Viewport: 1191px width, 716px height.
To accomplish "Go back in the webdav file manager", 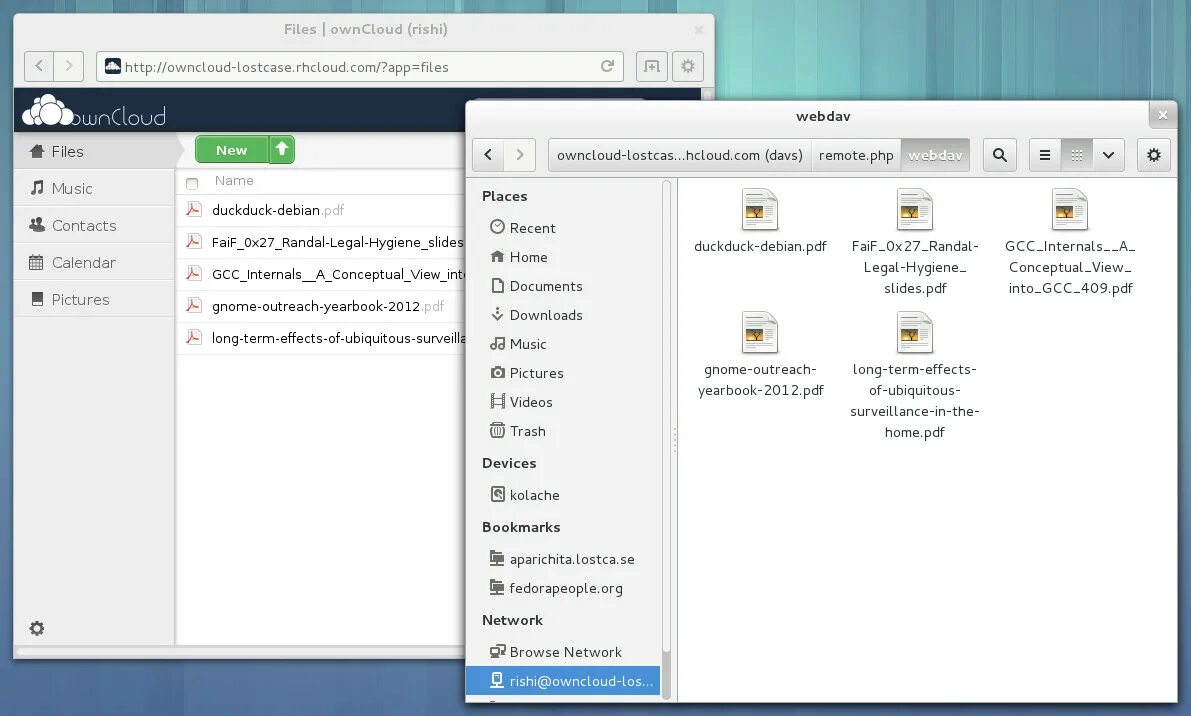I will coord(488,155).
